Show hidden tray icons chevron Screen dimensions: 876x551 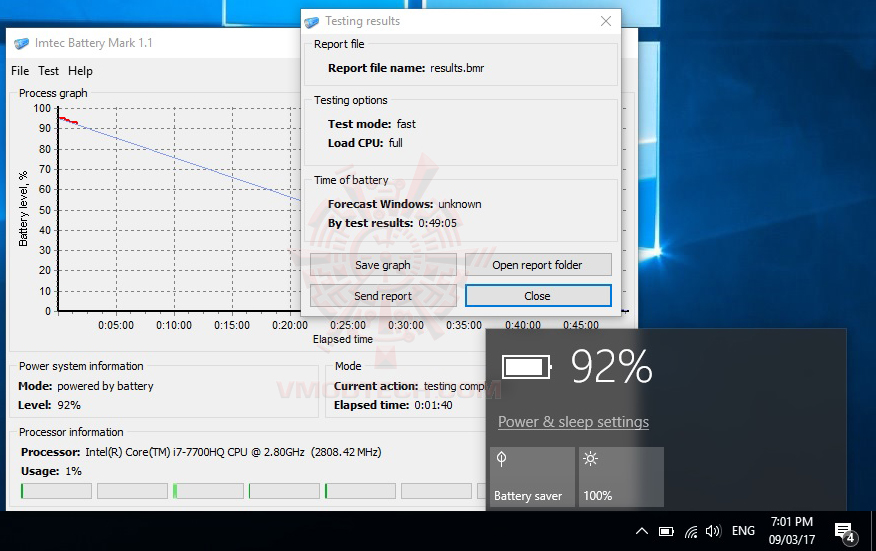click(x=642, y=531)
